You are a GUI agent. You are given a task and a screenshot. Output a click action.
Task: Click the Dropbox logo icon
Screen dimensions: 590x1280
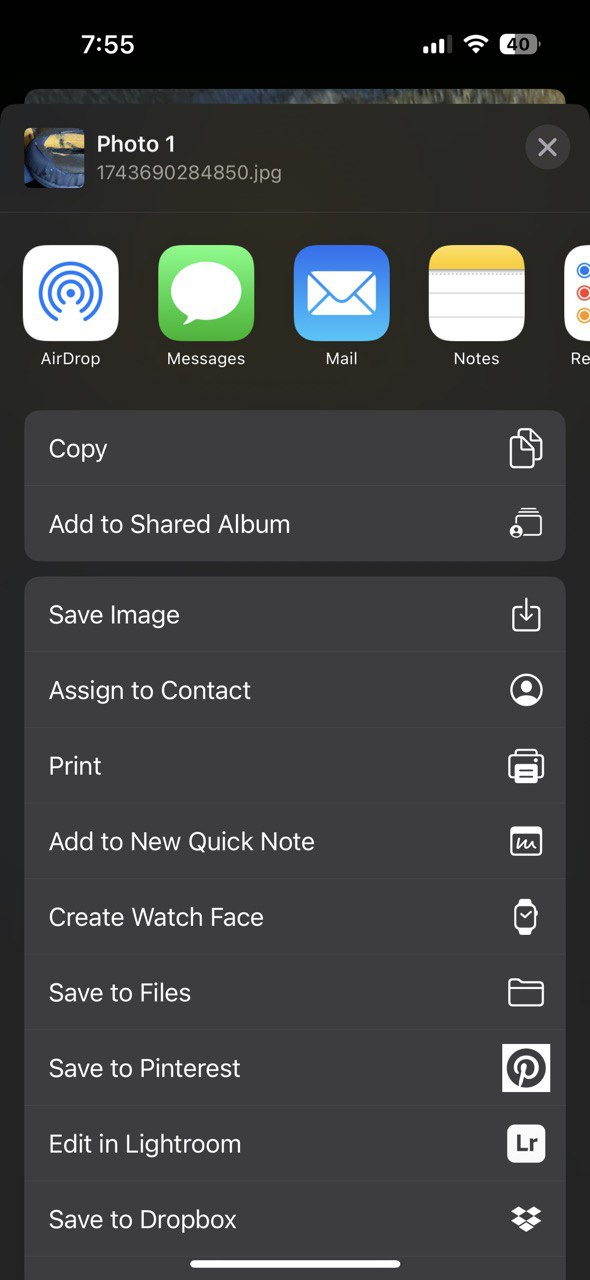click(x=526, y=1219)
